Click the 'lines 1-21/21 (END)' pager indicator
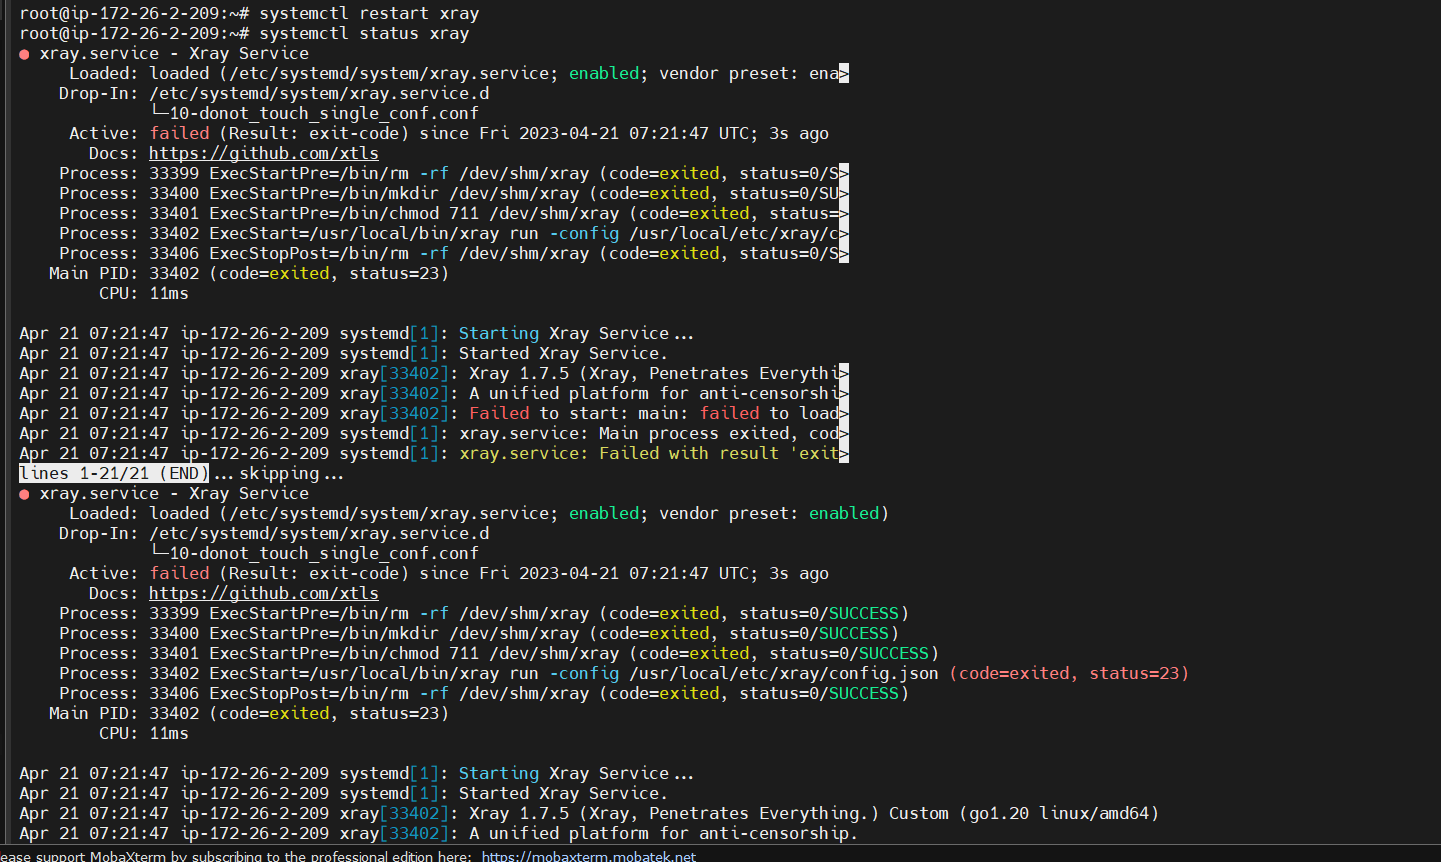 [x=113, y=472]
